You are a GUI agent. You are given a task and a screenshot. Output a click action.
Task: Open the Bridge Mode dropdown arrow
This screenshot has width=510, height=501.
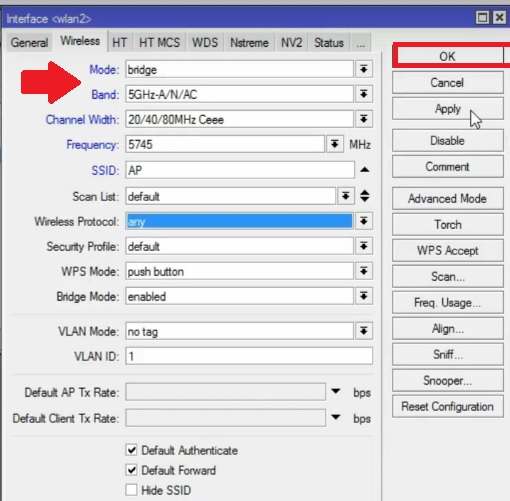point(364,296)
